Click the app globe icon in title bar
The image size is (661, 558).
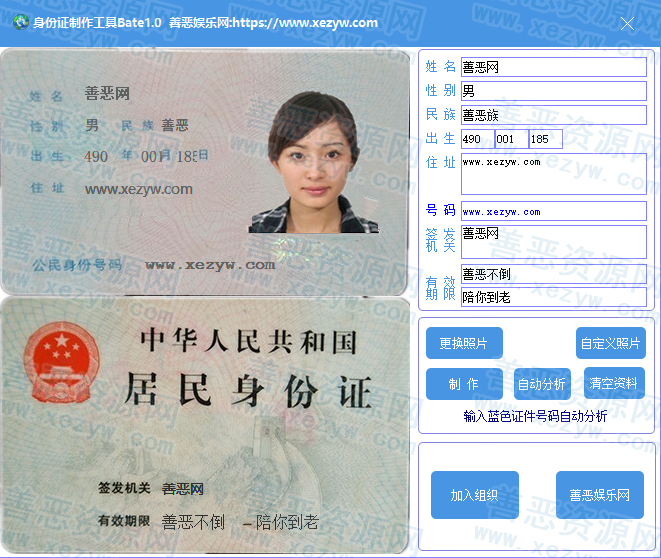click(x=19, y=22)
